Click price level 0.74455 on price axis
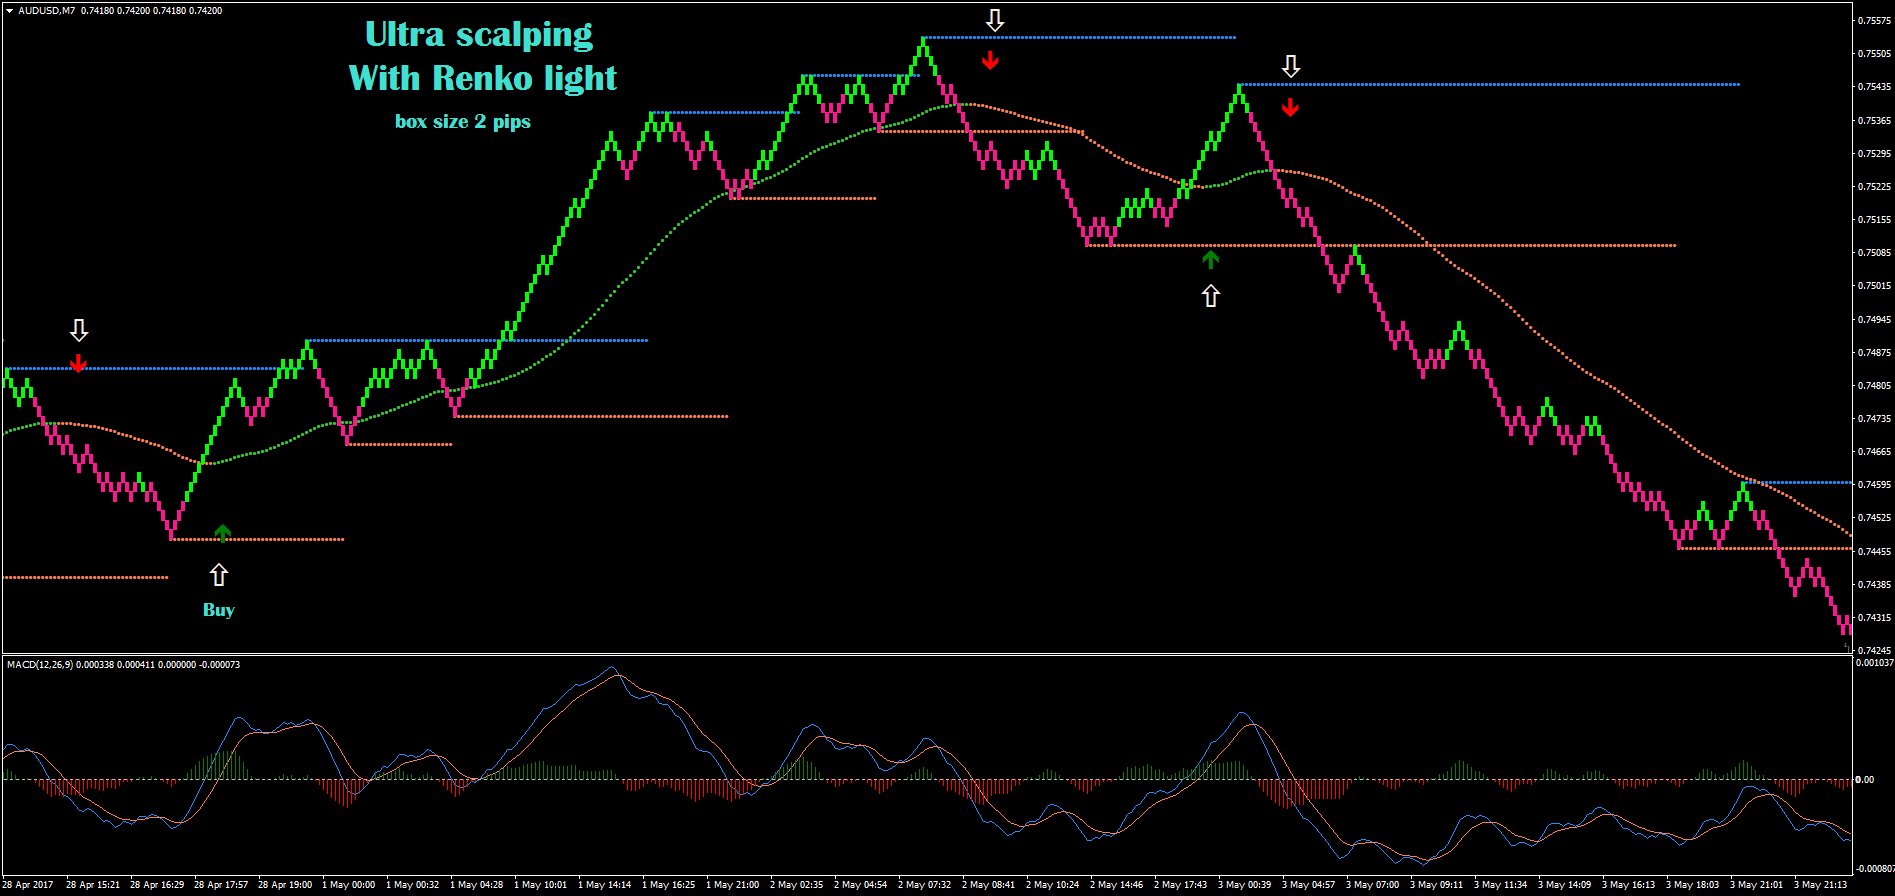This screenshot has width=1895, height=896. tap(1875, 552)
